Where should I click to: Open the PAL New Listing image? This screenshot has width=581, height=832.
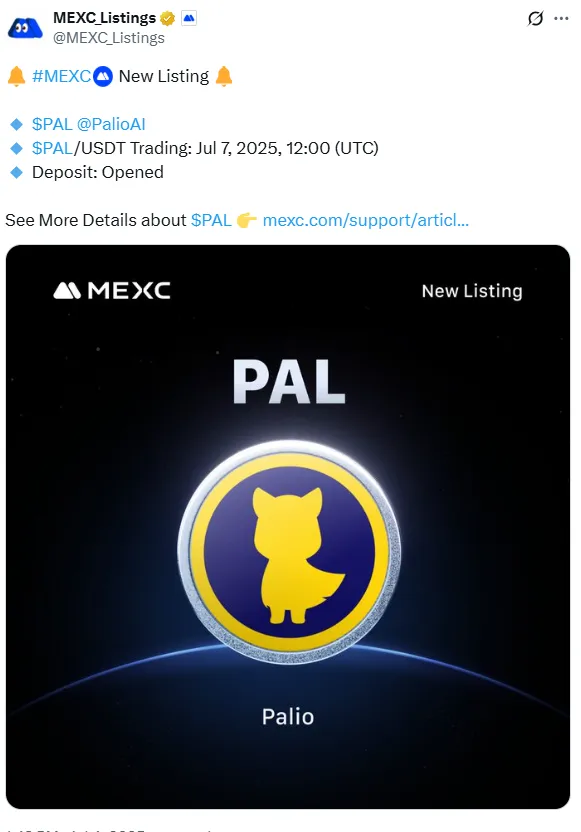click(288, 527)
